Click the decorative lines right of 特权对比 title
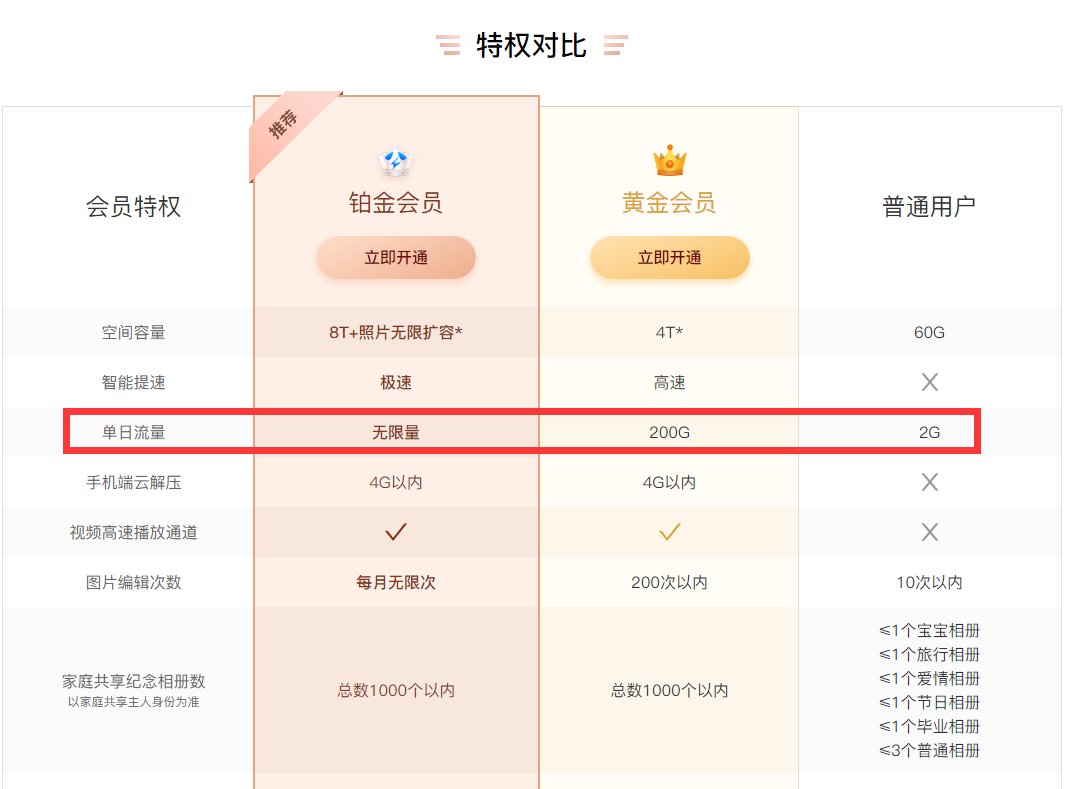Viewport: 1080px width, 789px height. (x=617, y=44)
